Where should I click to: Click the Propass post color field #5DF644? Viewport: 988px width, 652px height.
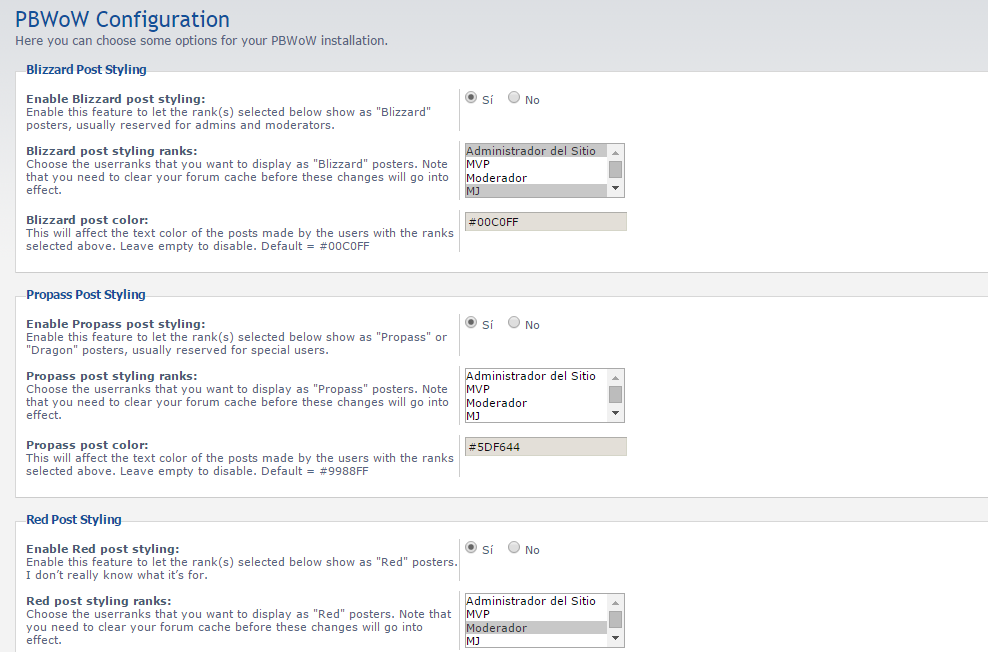tap(546, 447)
